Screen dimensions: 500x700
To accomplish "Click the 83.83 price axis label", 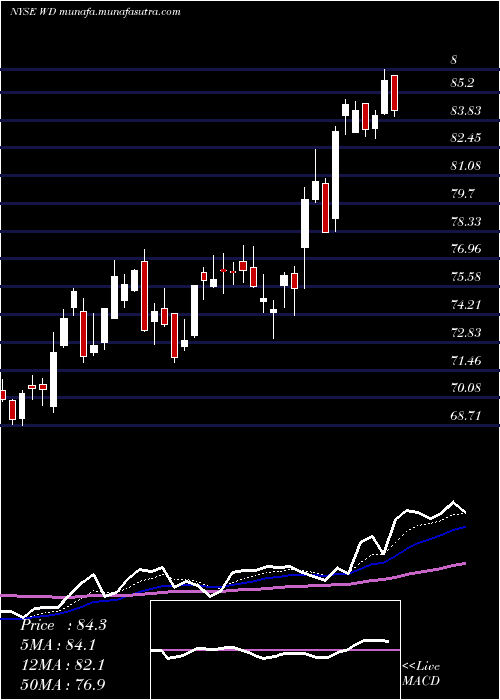I will [x=466, y=110].
